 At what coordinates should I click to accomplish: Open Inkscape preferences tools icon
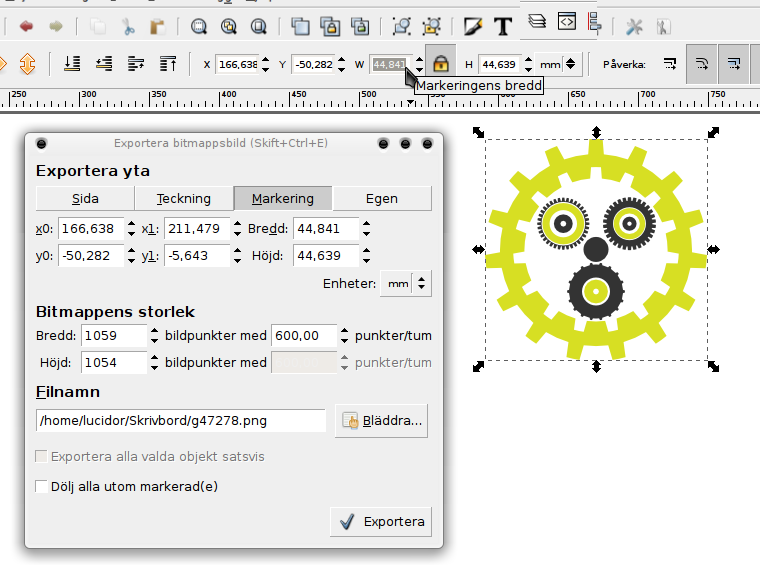(x=634, y=25)
